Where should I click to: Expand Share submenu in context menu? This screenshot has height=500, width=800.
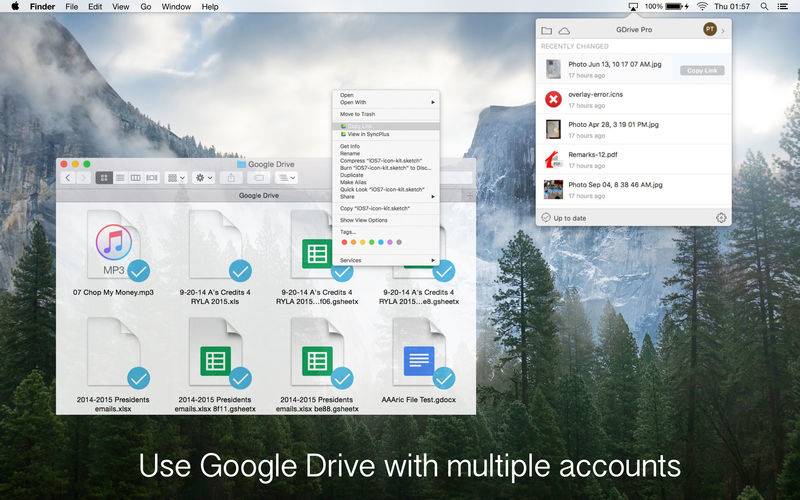385,196
